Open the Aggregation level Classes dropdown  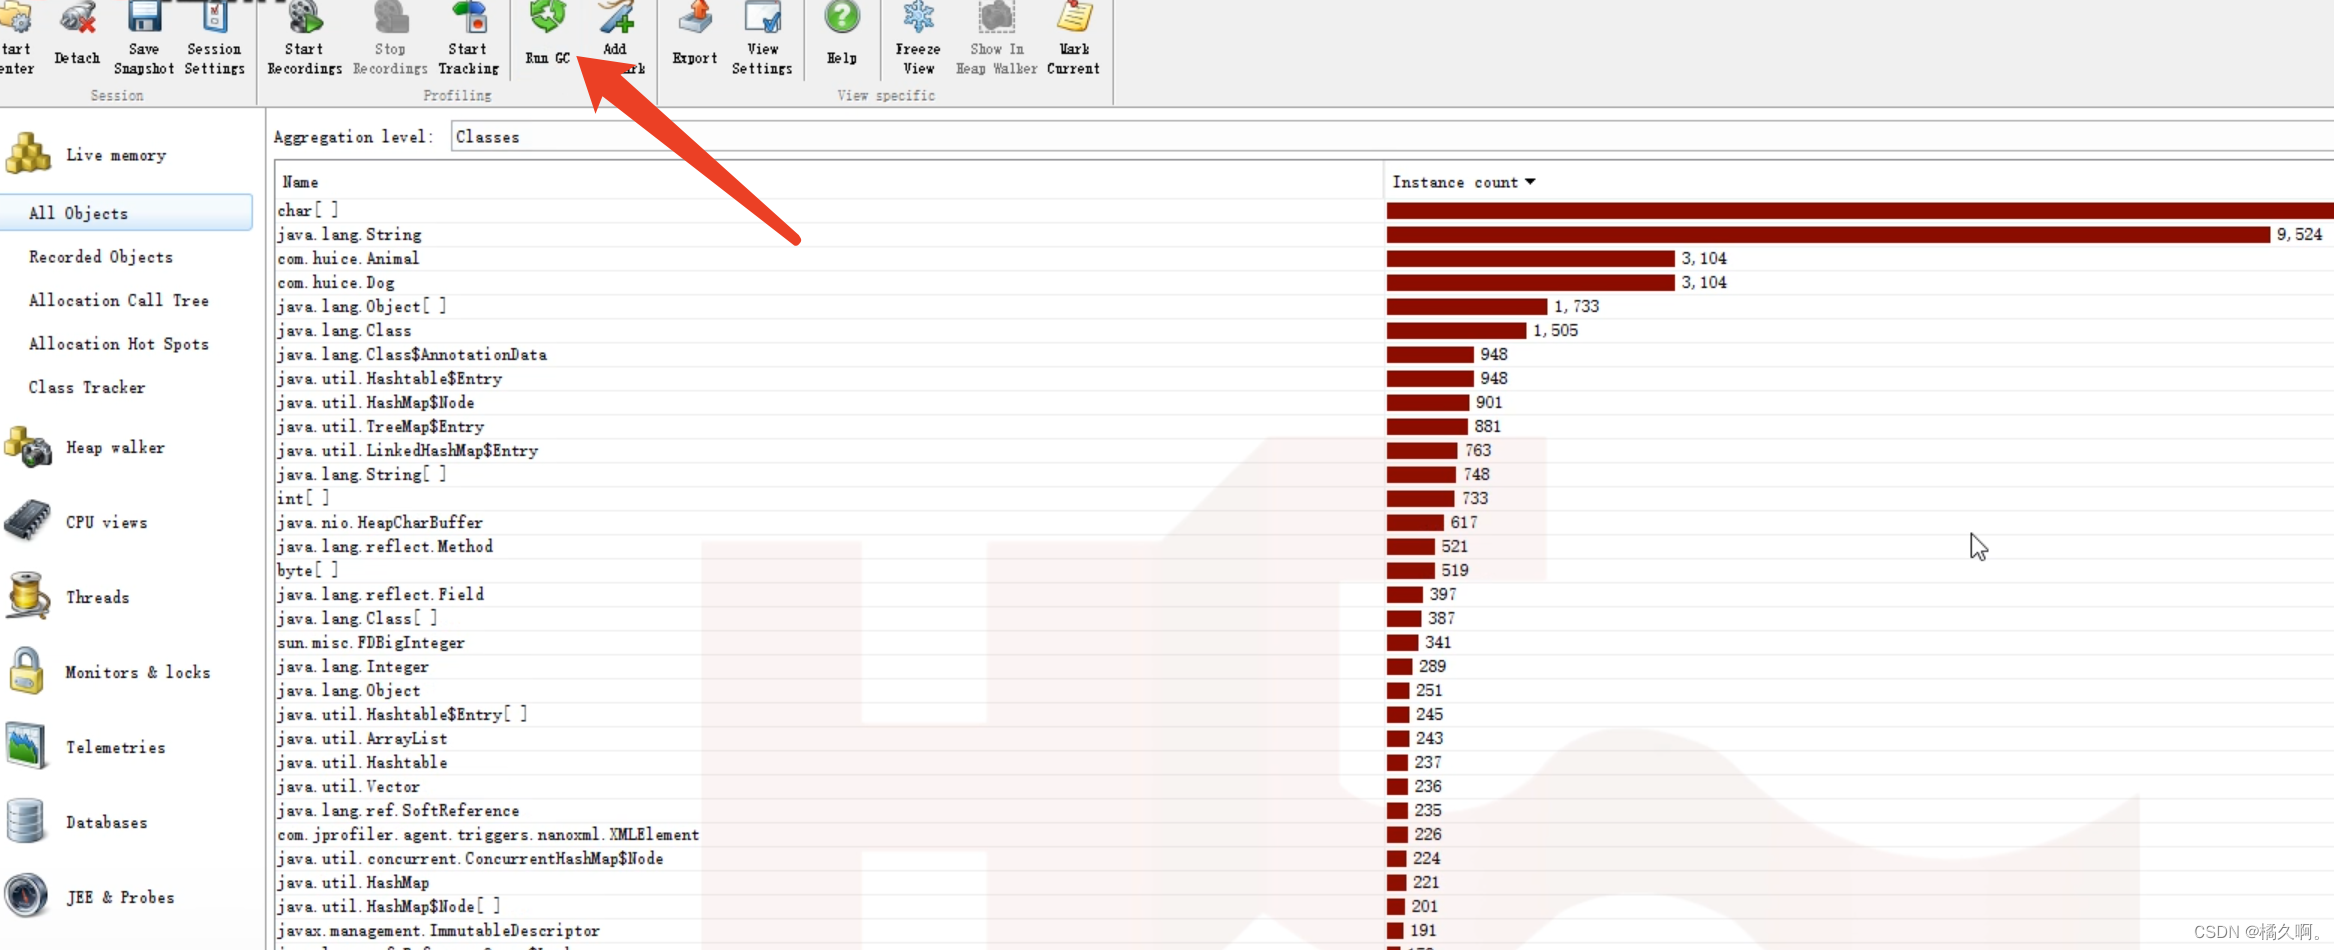click(1392, 137)
